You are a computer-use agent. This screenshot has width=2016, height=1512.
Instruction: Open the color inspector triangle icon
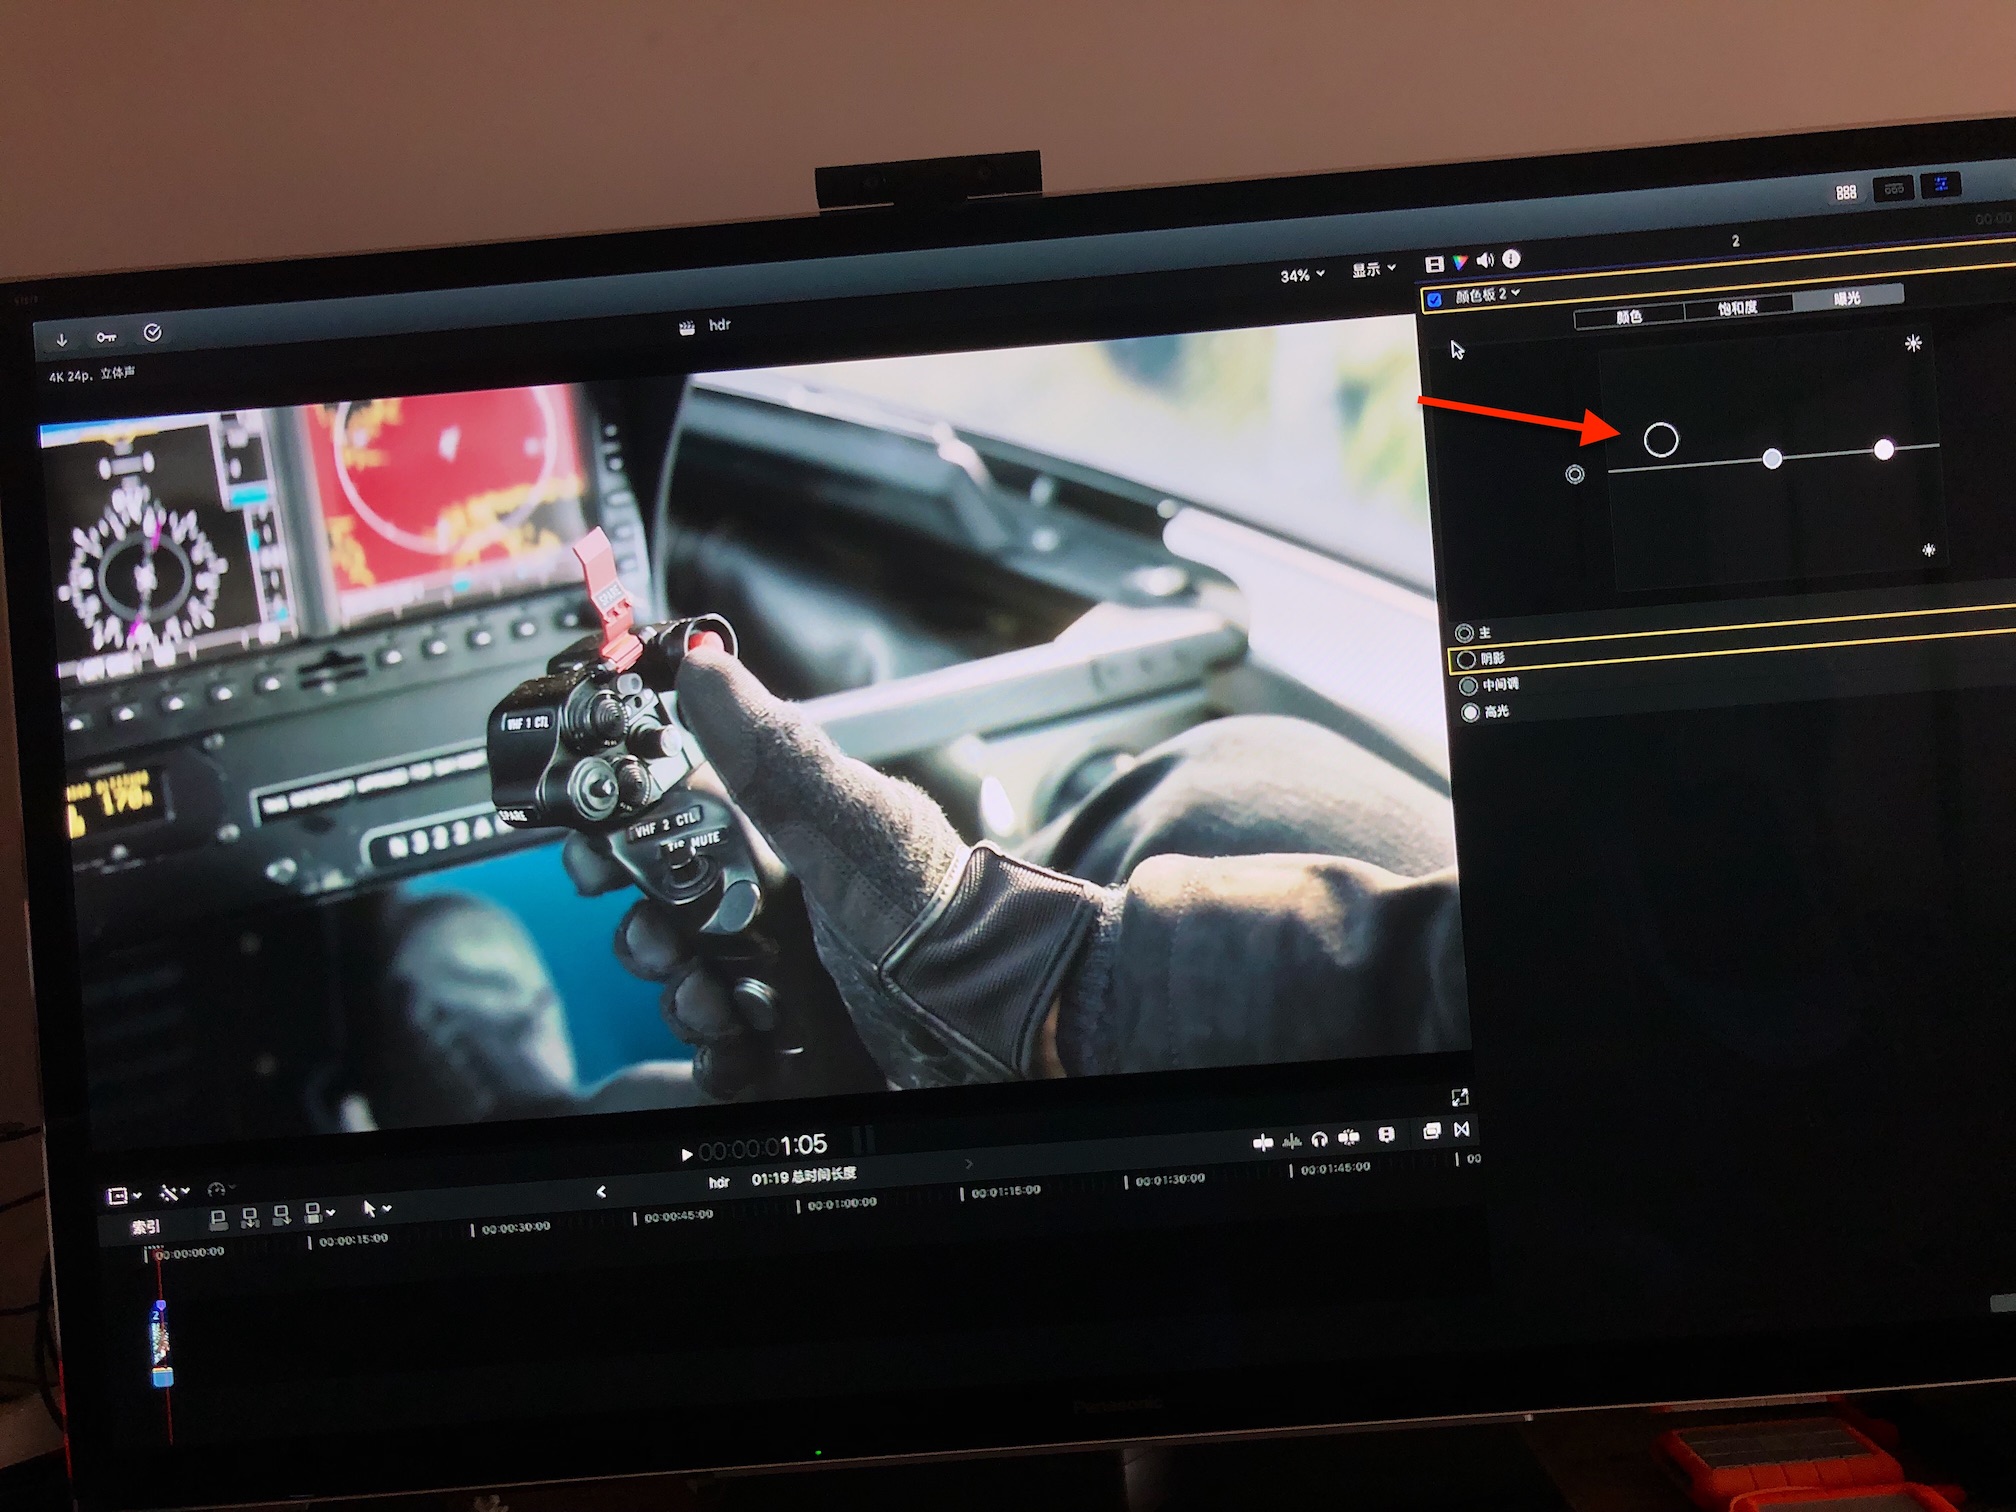[x=1460, y=263]
